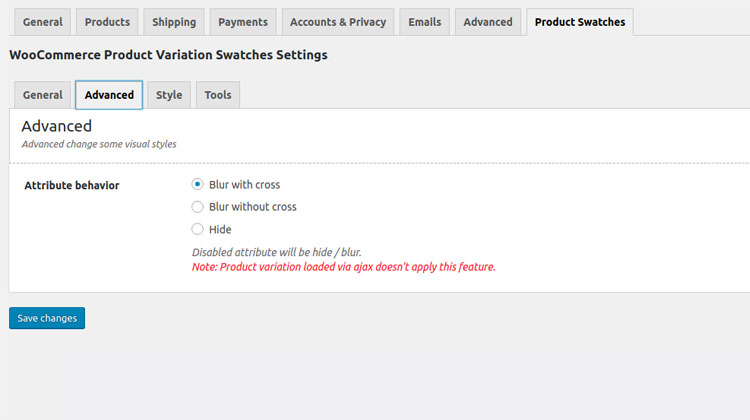Image resolution: width=750 pixels, height=420 pixels.
Task: Open the Shipping tab
Action: [x=174, y=22]
